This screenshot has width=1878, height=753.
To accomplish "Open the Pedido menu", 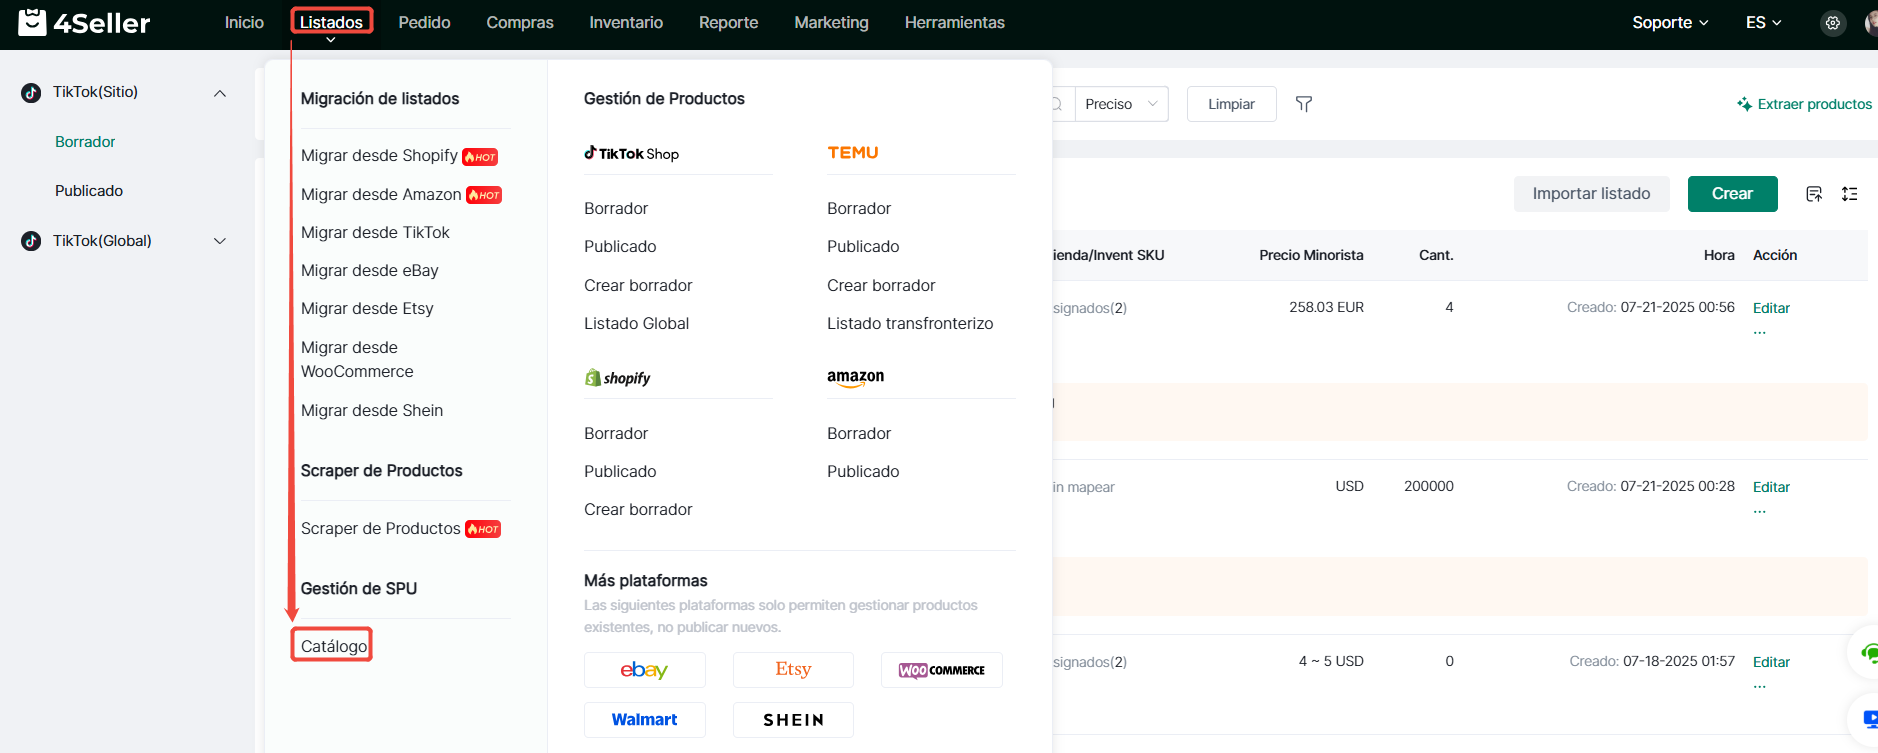I will [424, 22].
